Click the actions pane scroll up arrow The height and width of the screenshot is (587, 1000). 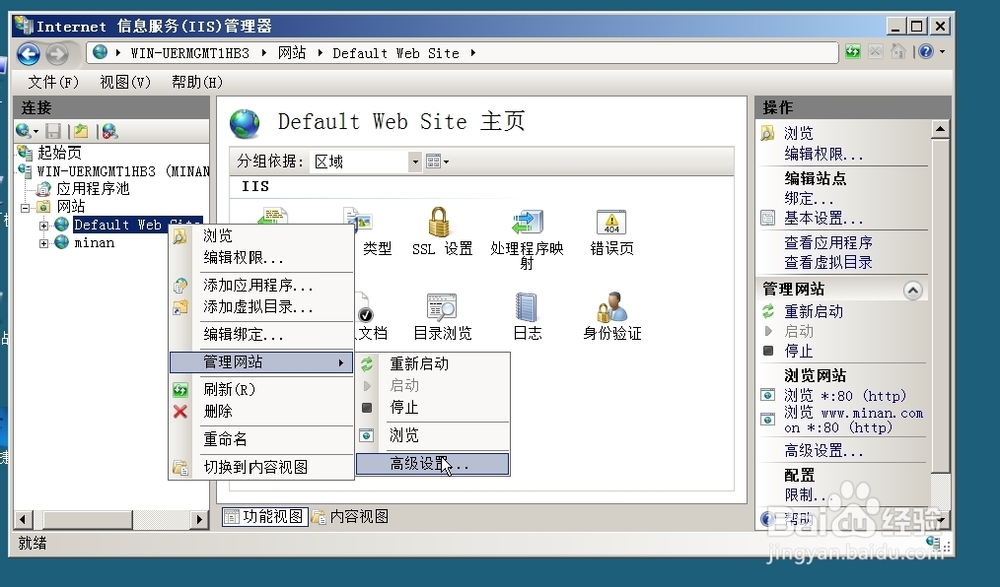(940, 130)
